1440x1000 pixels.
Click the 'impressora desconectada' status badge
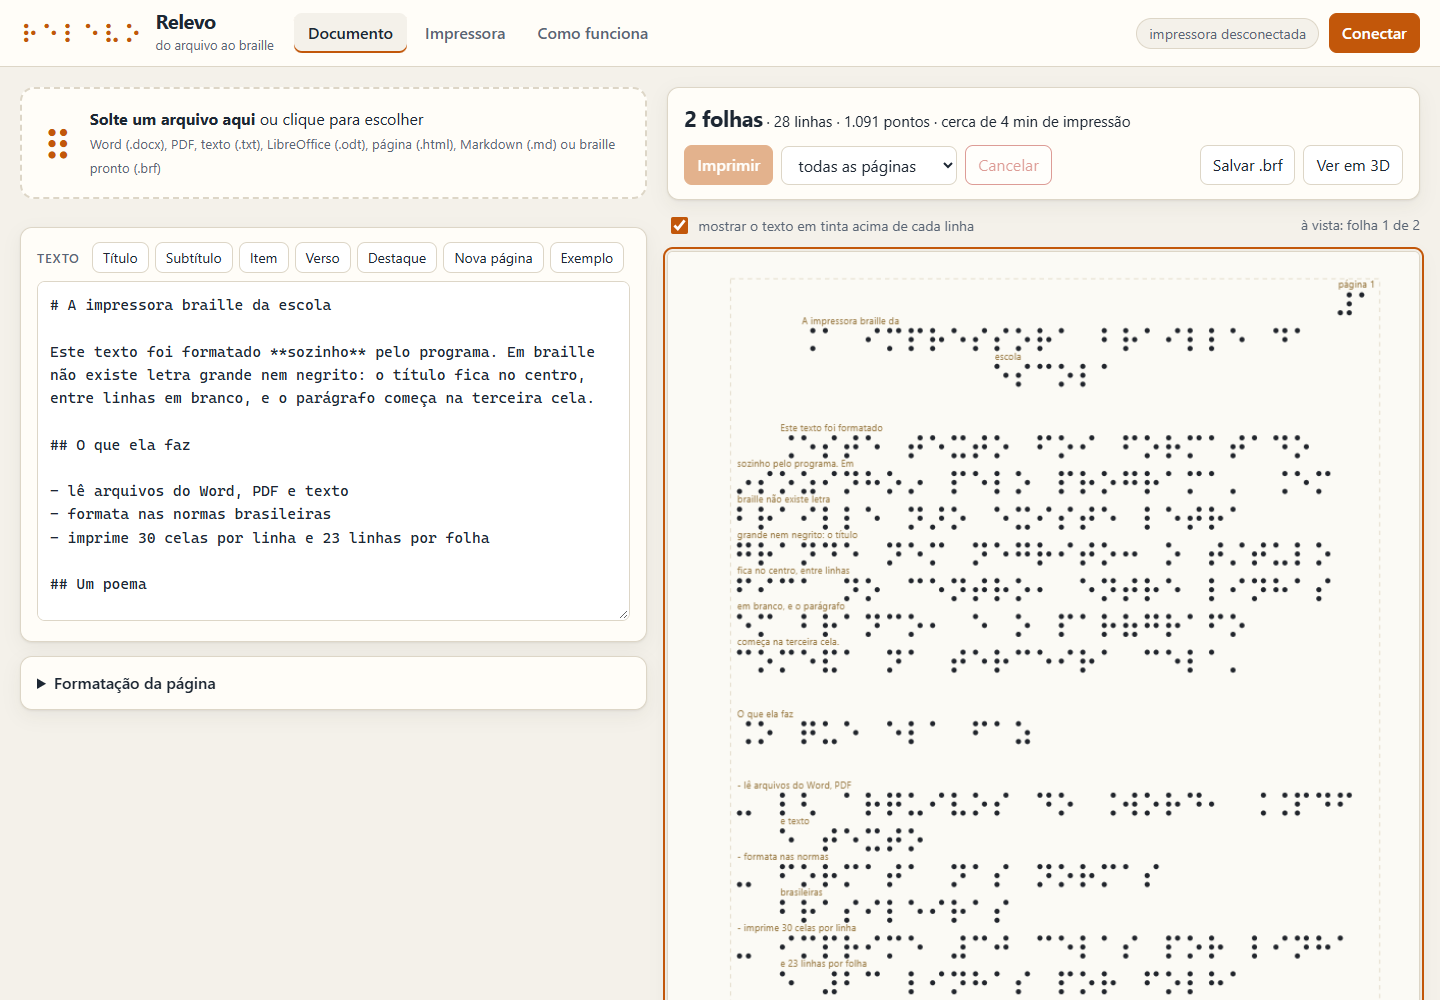[x=1227, y=34]
